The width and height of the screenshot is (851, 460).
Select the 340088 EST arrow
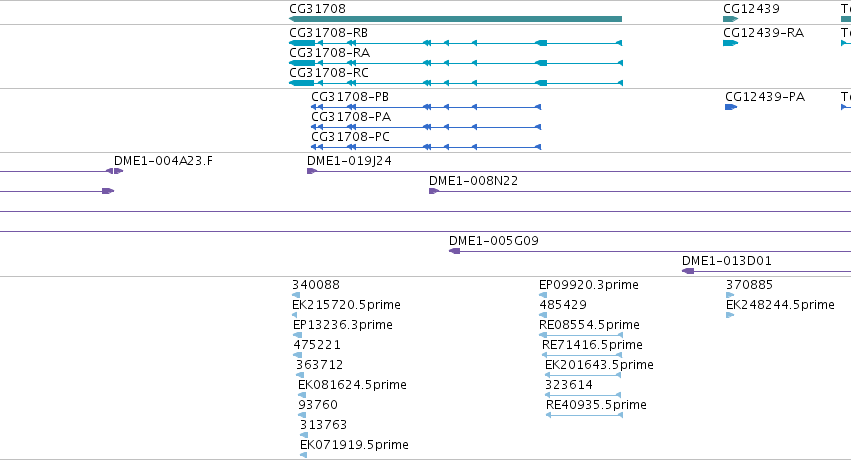(x=296, y=295)
